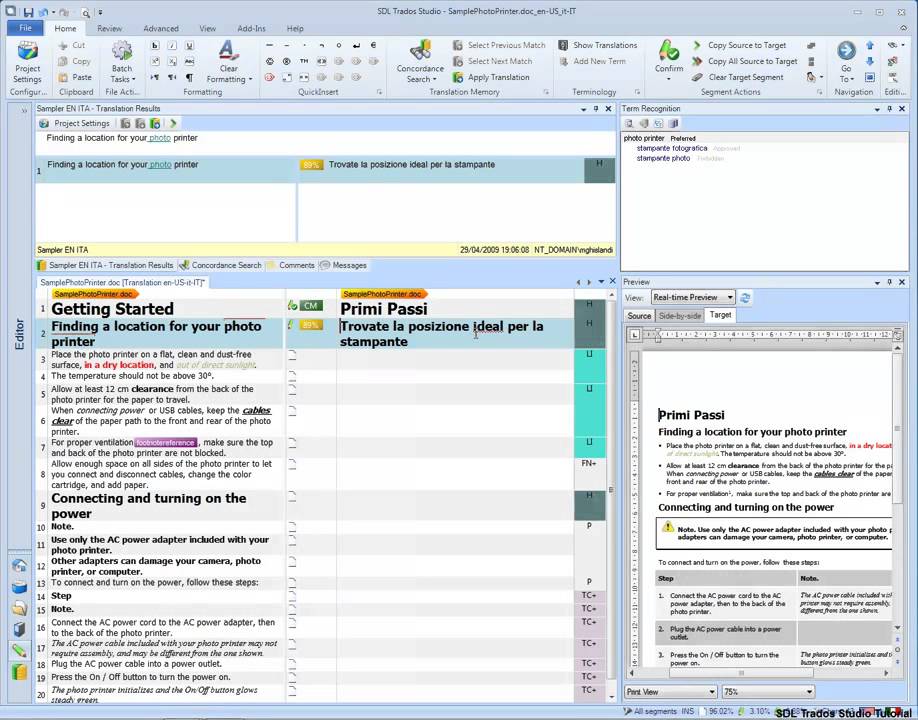Click the Clear Formatting icon
The image size is (918, 720).
tap(228, 50)
